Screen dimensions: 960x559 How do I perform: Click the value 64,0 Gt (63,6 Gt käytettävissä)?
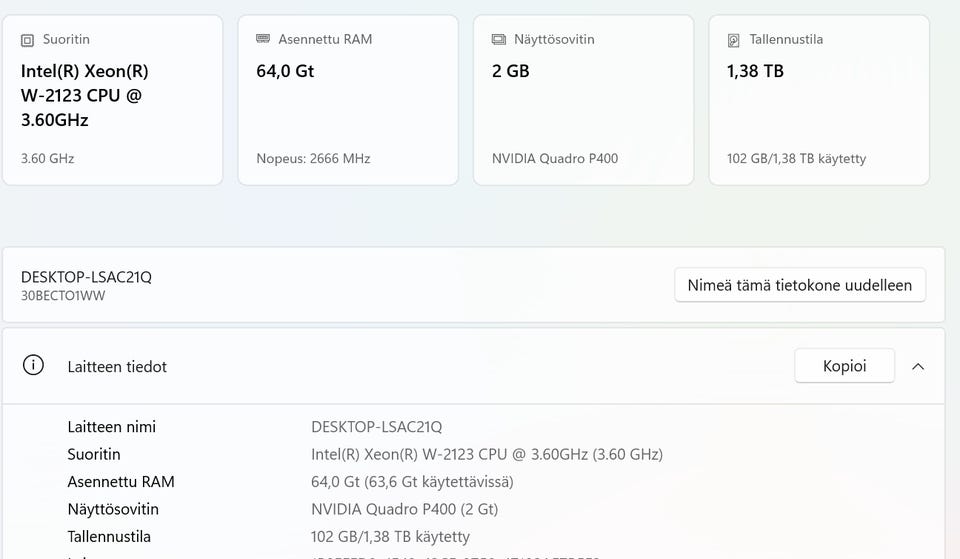point(412,482)
